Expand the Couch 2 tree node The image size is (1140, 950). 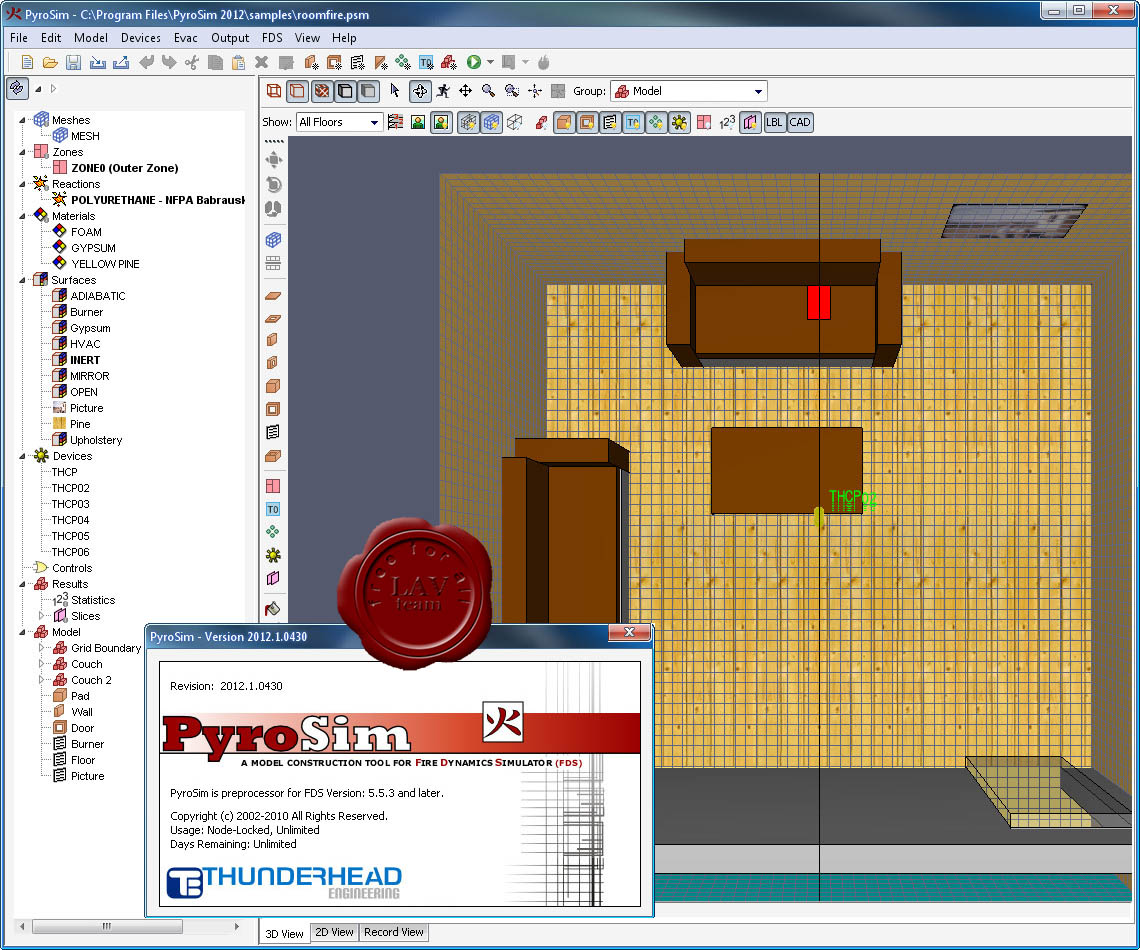click(x=41, y=680)
